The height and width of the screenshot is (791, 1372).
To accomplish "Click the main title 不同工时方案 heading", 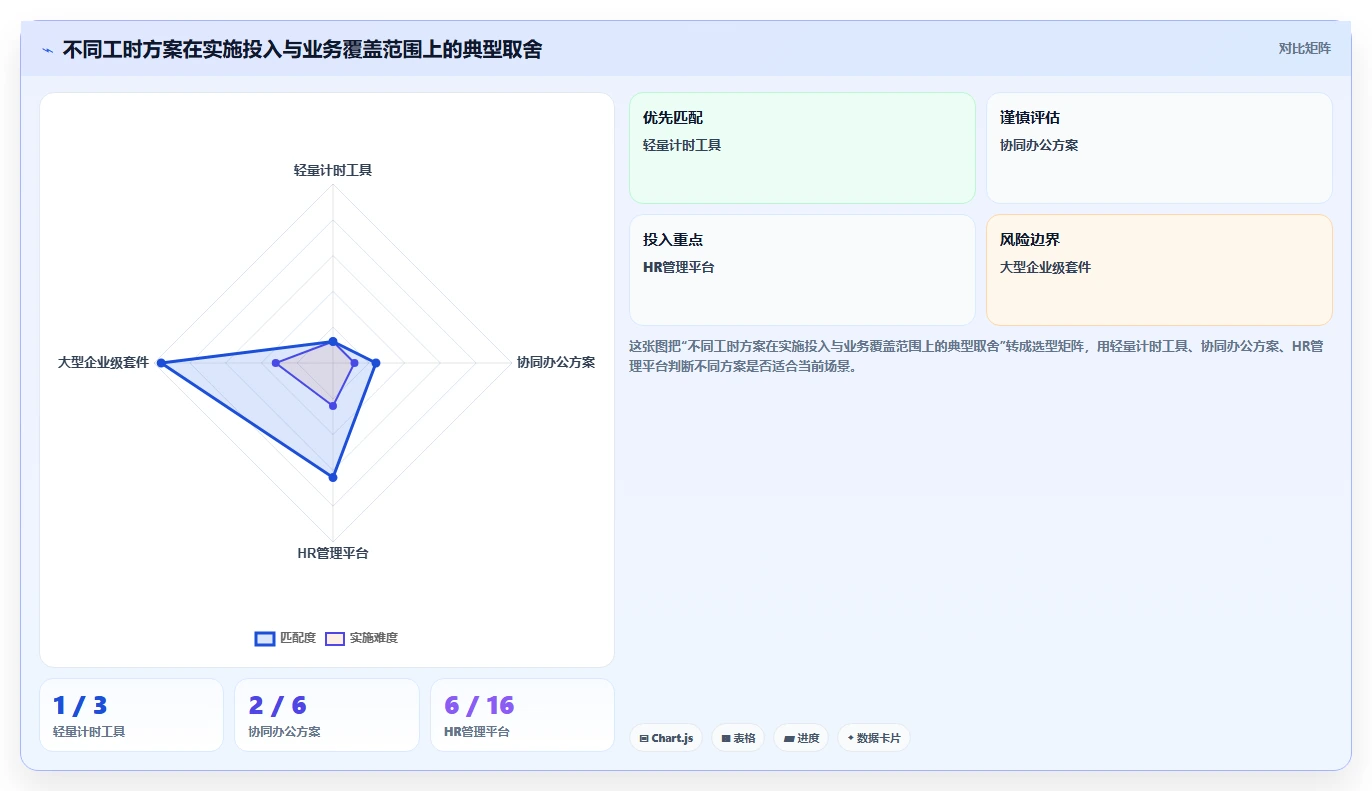I will (303, 49).
